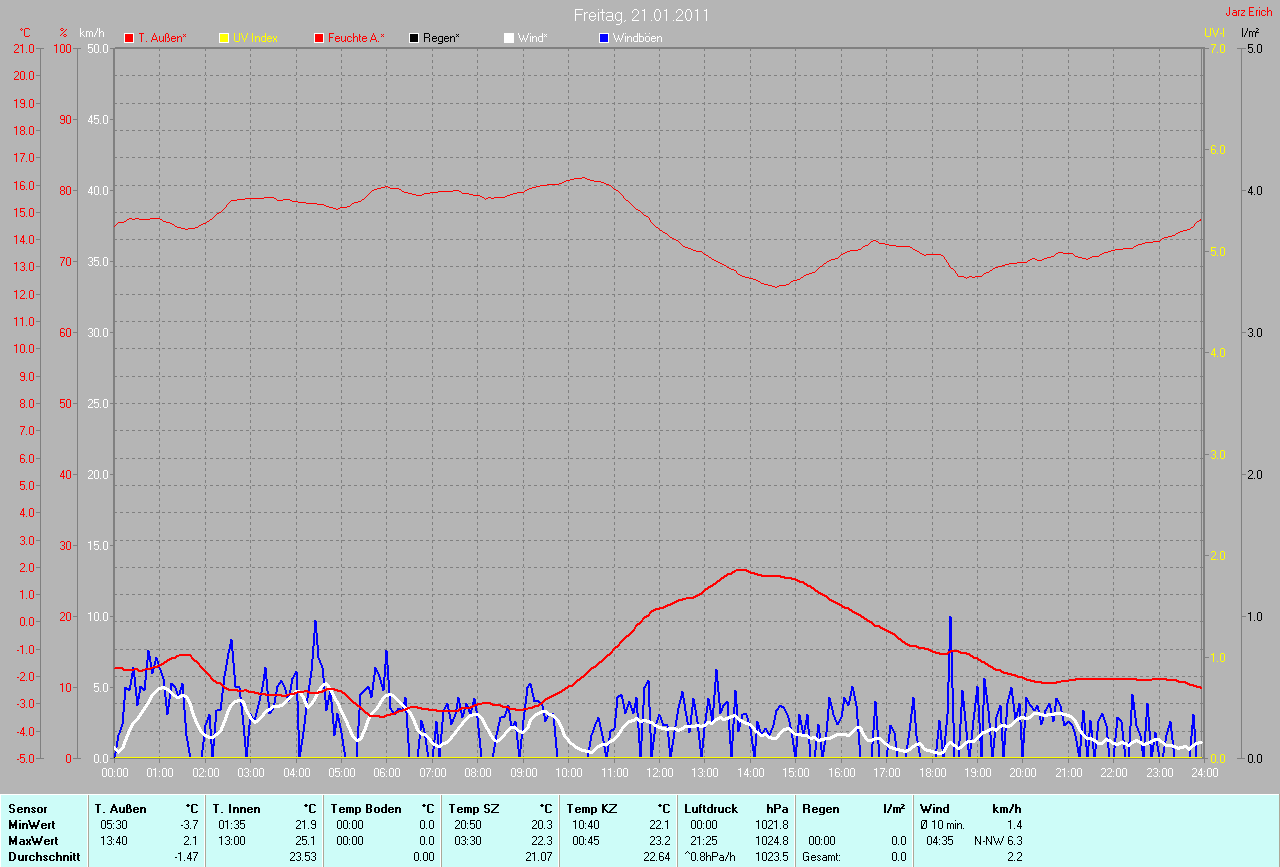Image resolution: width=1280 pixels, height=867 pixels.
Task: Click the 'Temp SZ' column header
Action: pyautogui.click(x=472, y=808)
